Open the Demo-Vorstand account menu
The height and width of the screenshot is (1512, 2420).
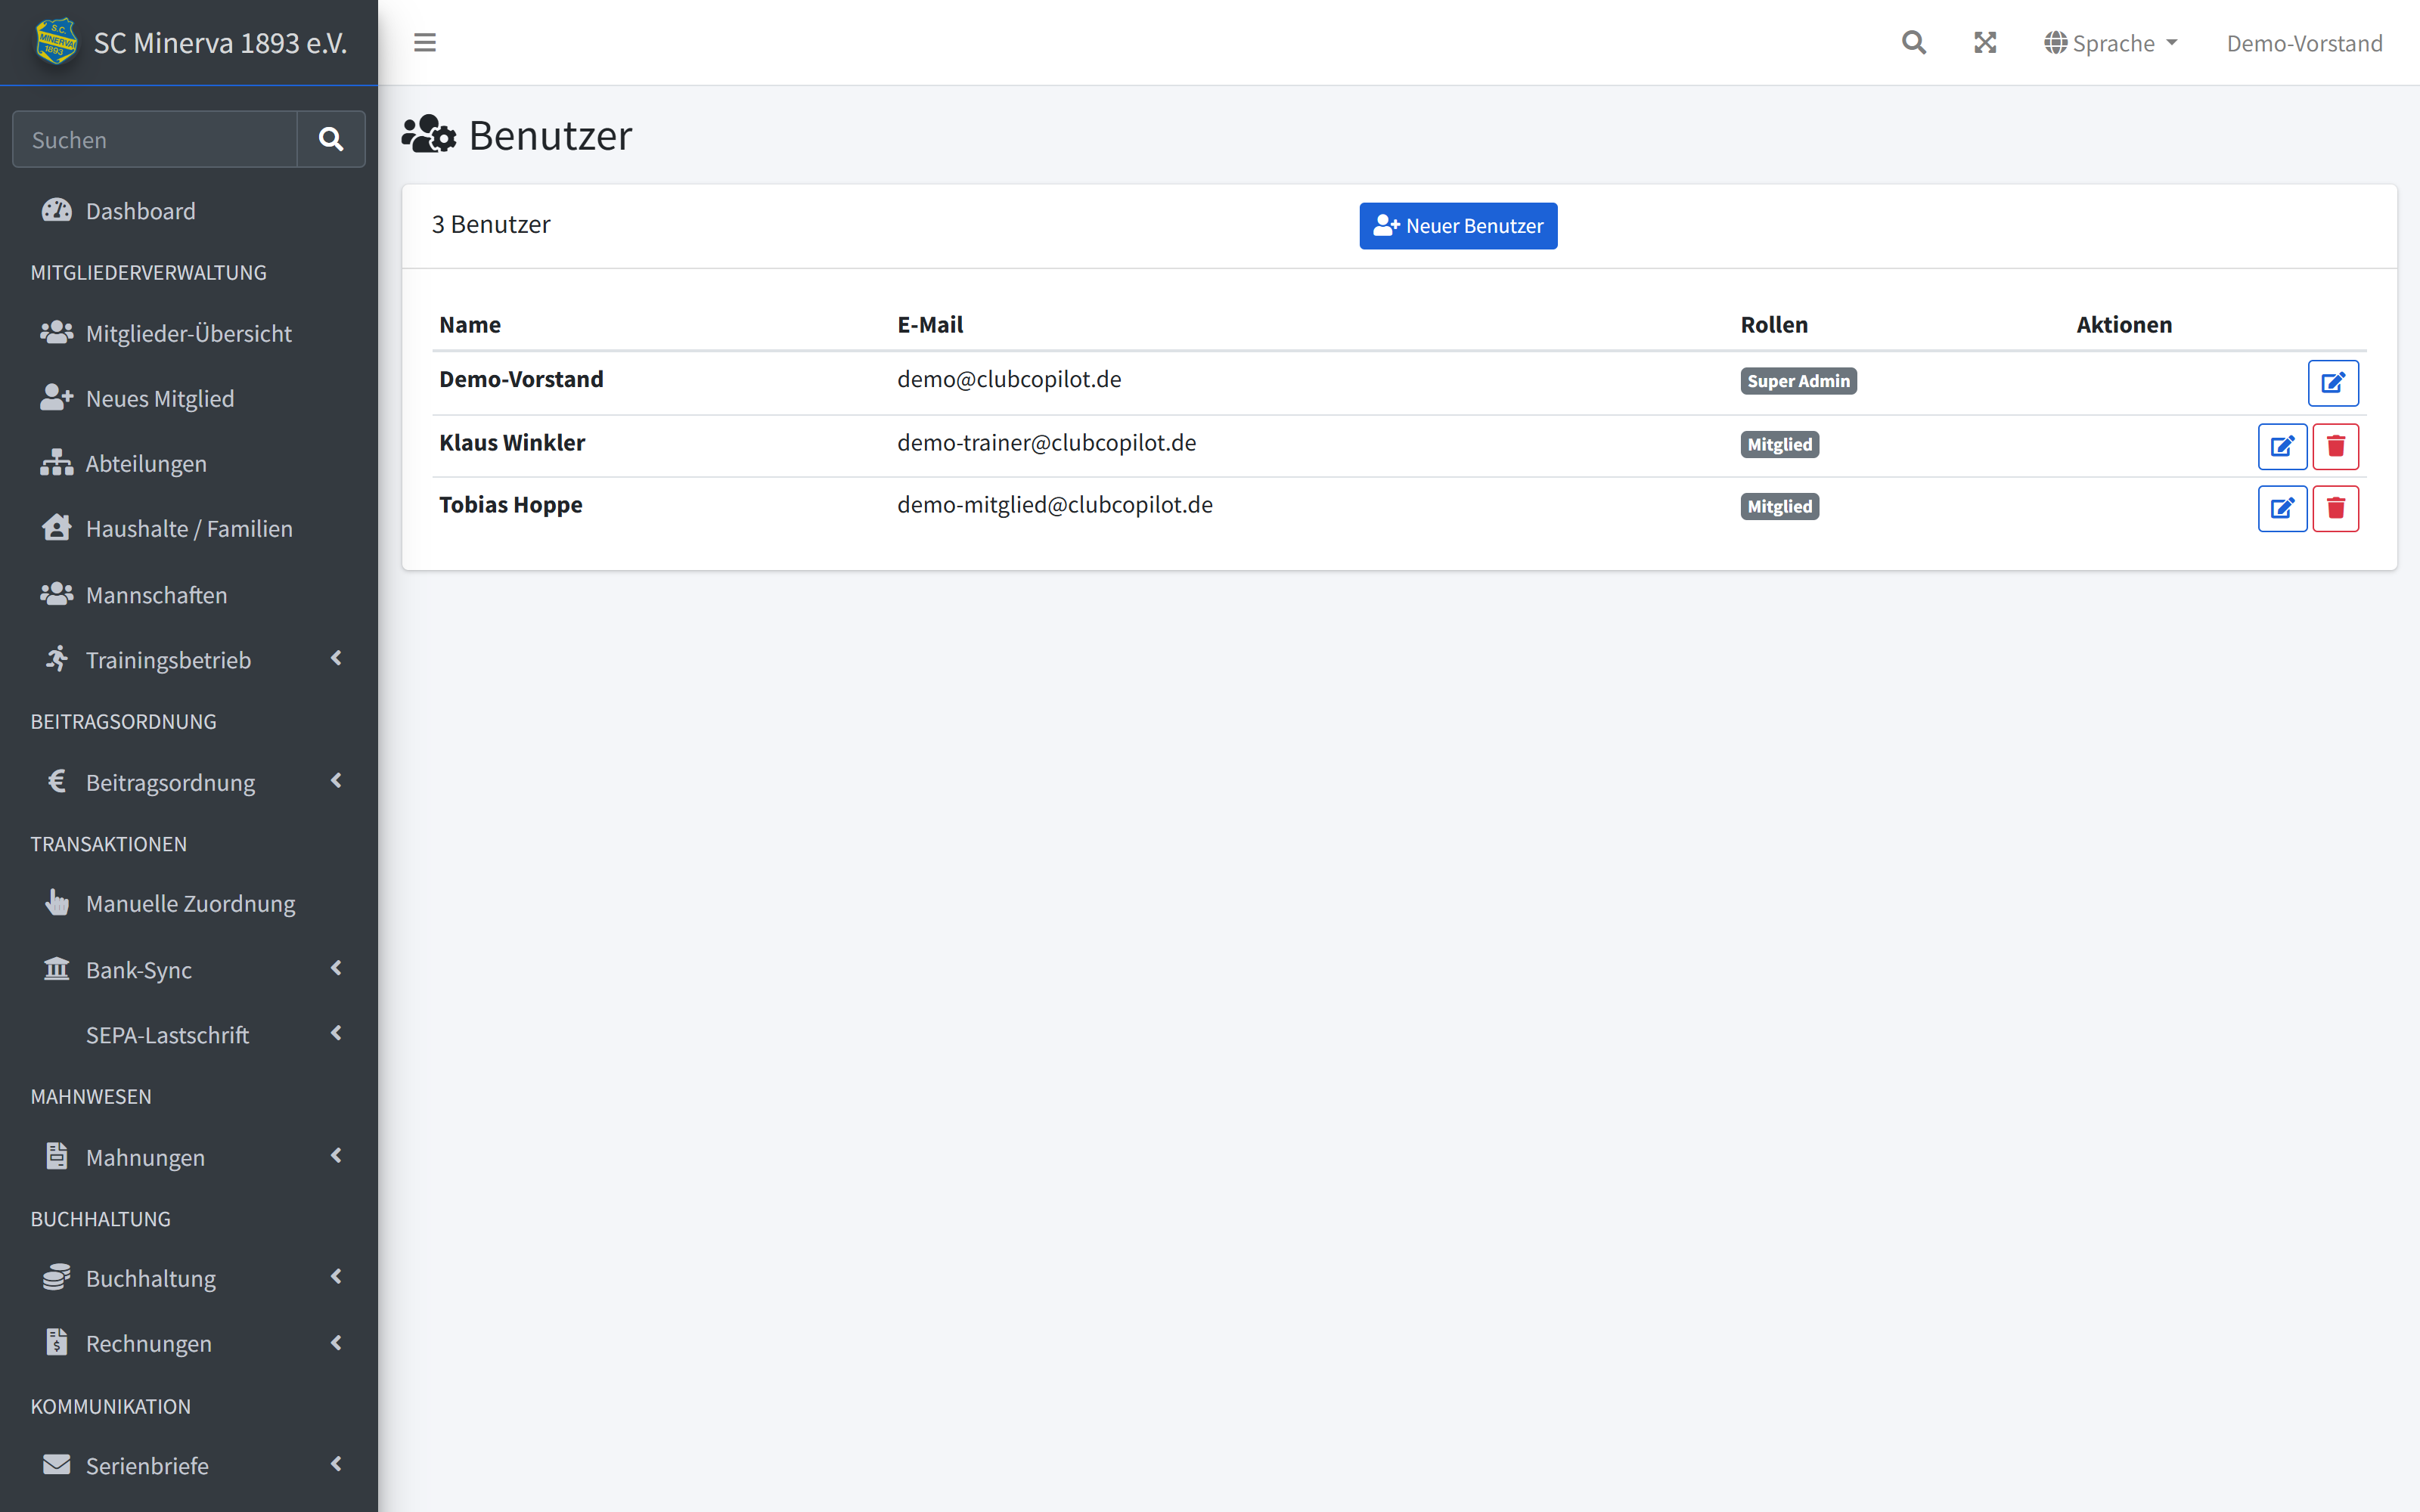[2304, 43]
